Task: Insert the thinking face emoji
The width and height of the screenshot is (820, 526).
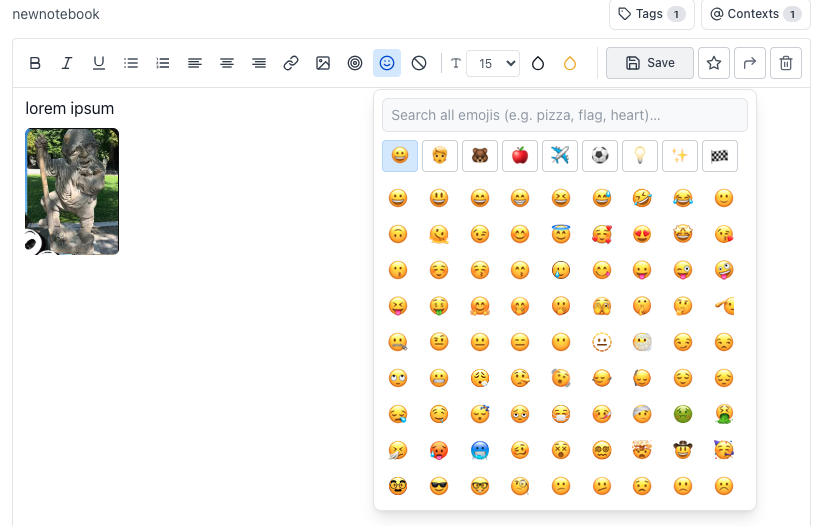Action: pos(683,306)
